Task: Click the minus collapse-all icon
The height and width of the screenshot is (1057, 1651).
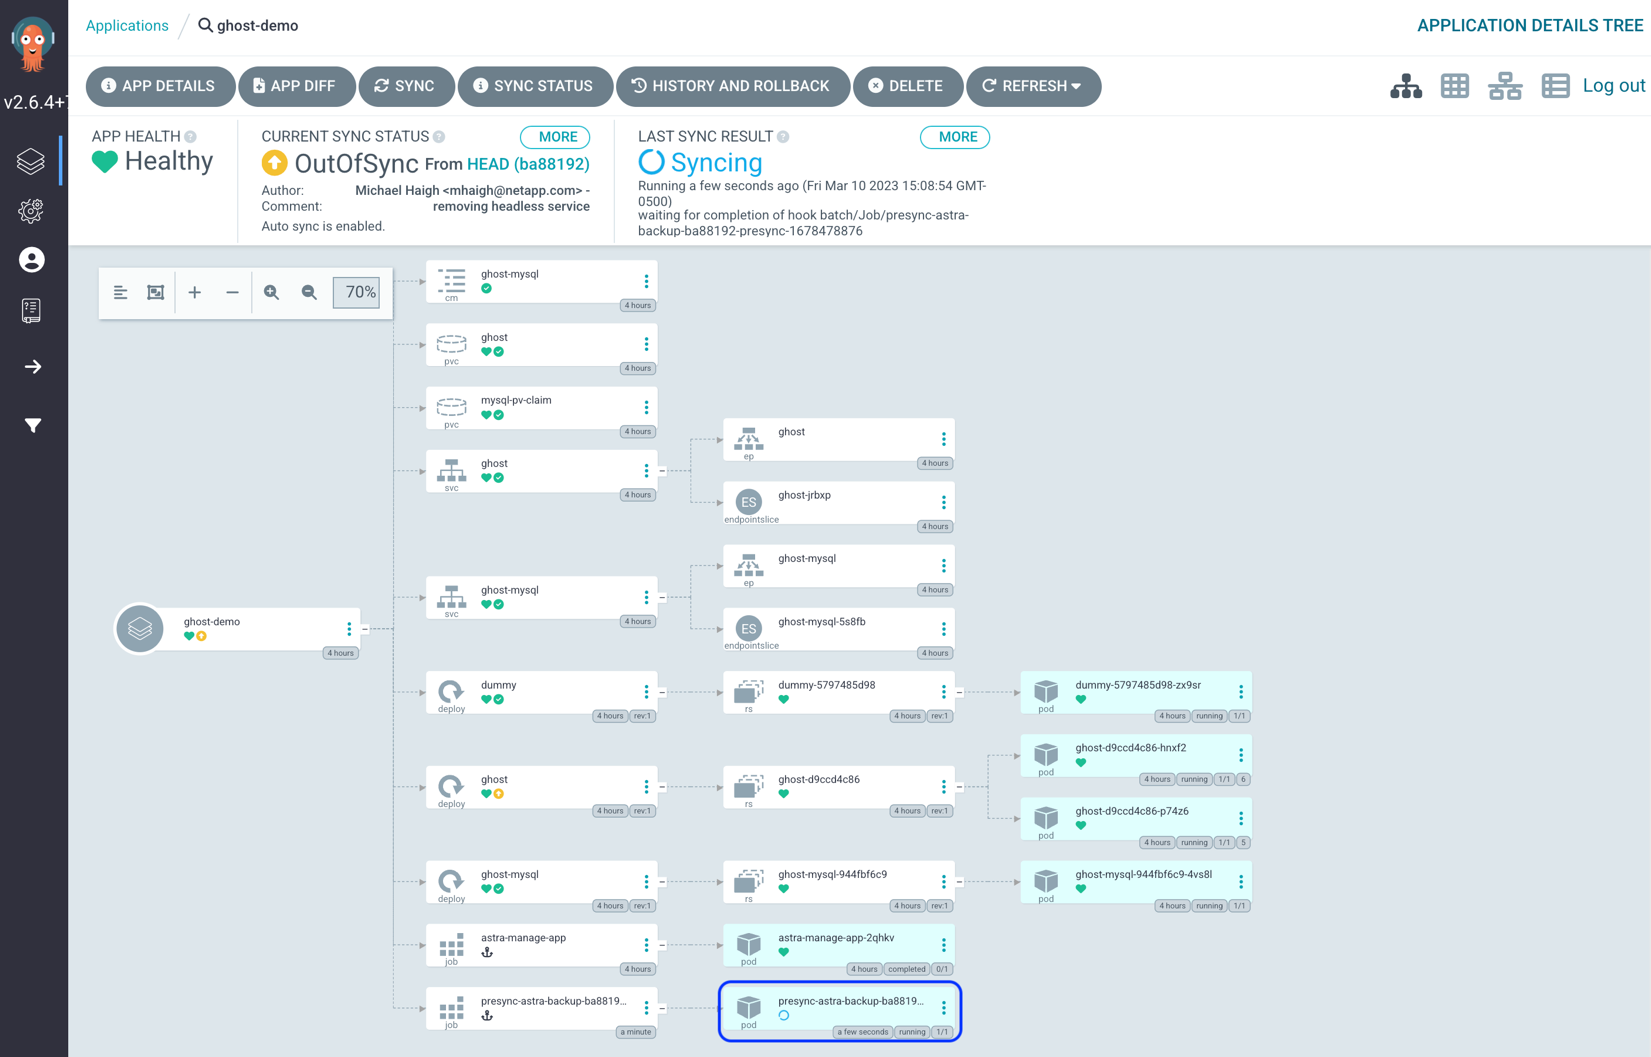Action: [x=232, y=293]
